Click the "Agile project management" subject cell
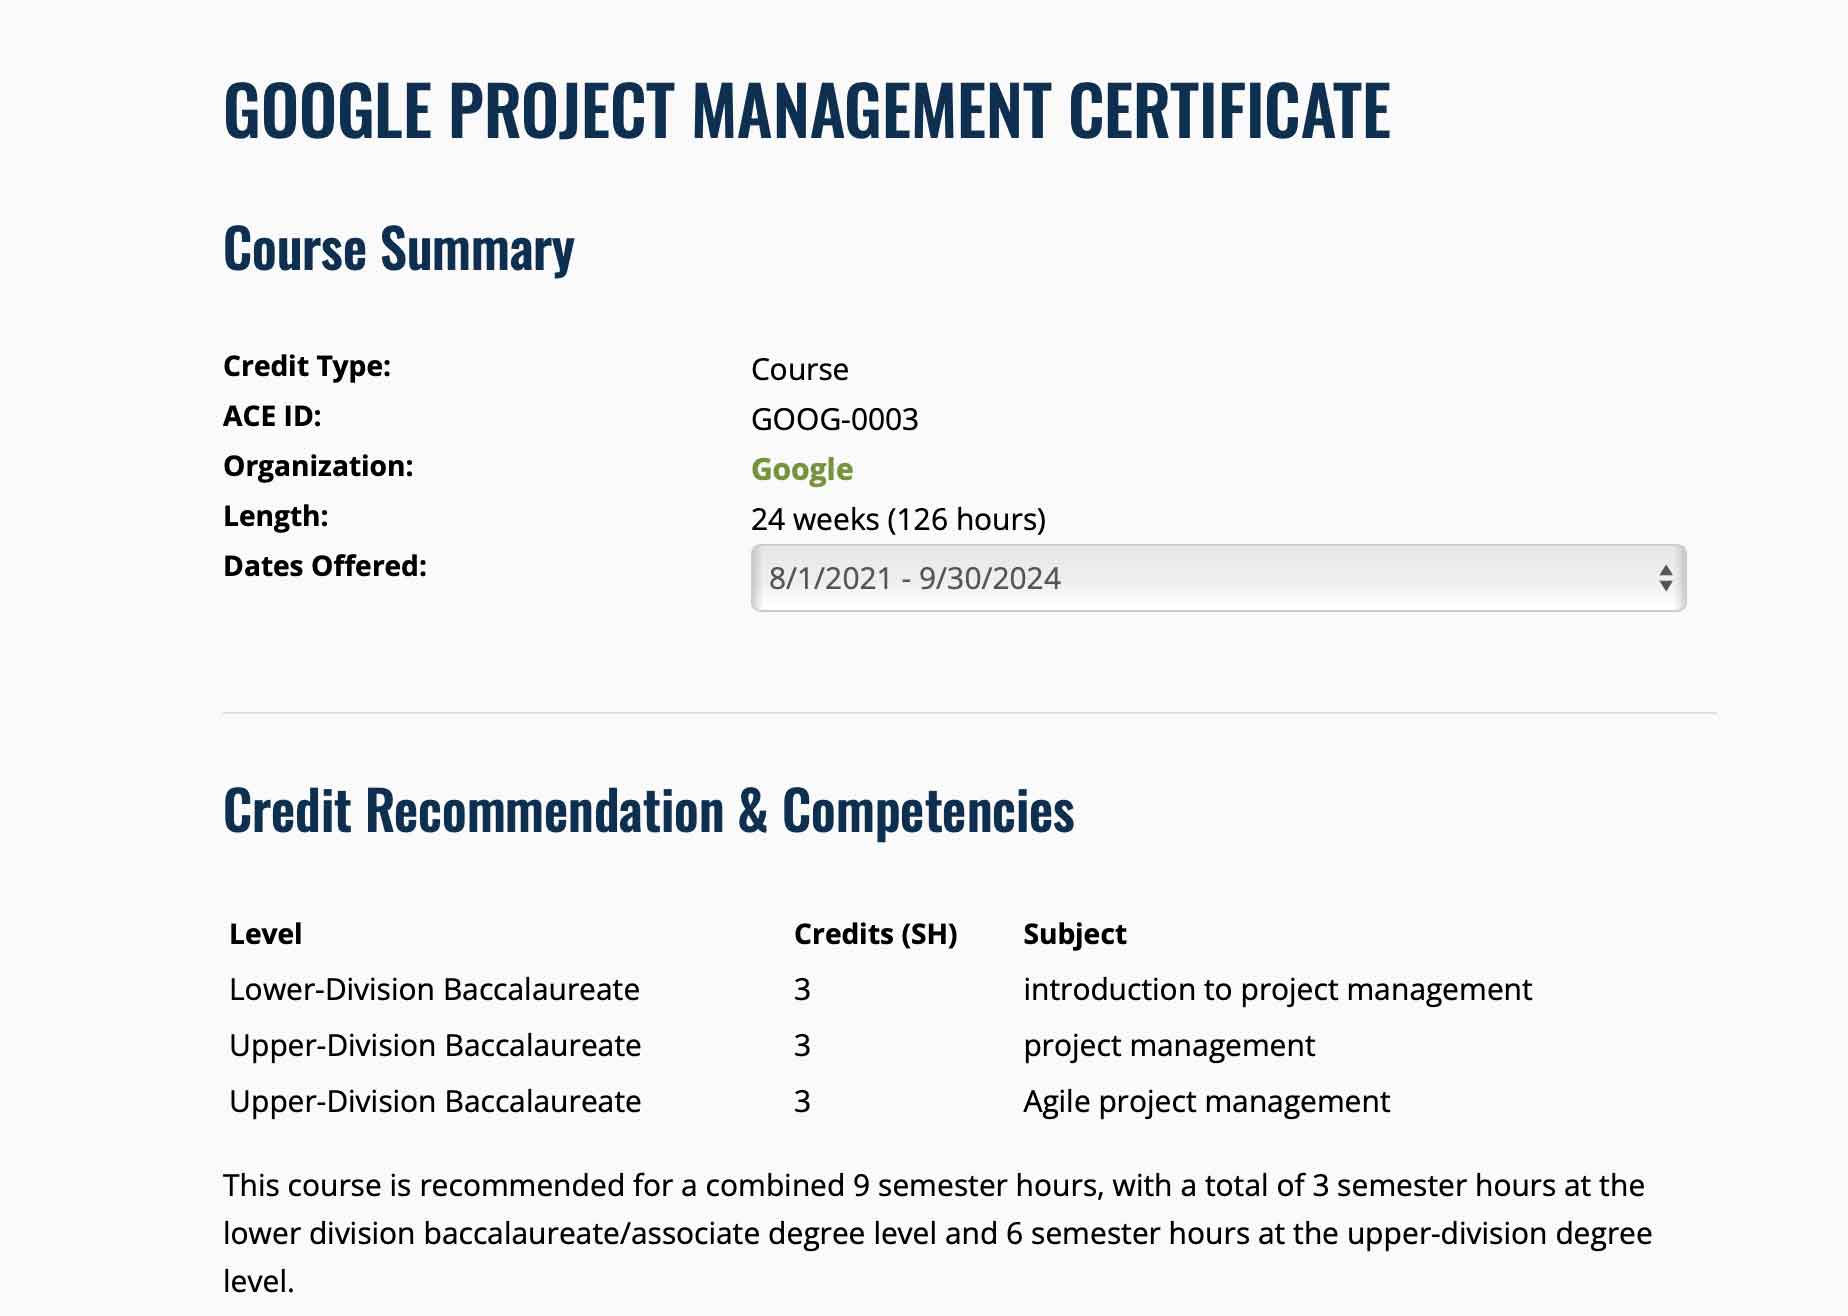The height and width of the screenshot is (1316, 1848). 1206,1101
